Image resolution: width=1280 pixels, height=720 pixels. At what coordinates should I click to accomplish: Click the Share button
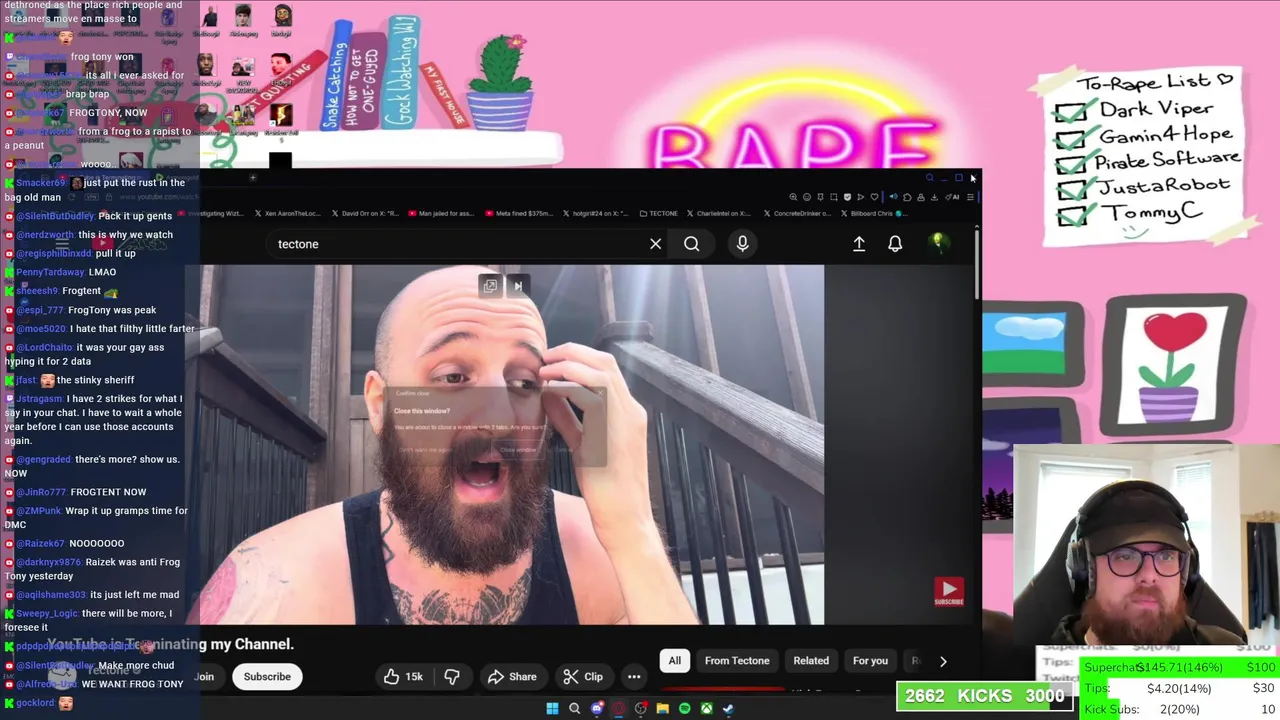pos(512,677)
